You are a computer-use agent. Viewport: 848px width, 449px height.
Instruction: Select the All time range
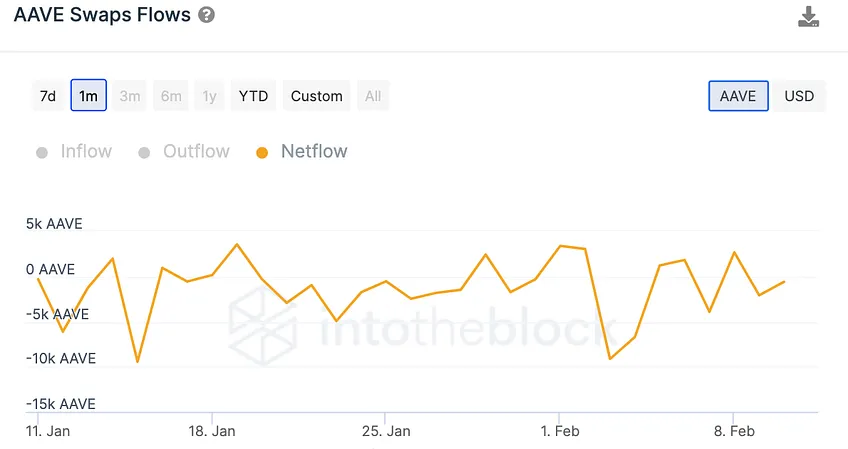[x=373, y=96]
